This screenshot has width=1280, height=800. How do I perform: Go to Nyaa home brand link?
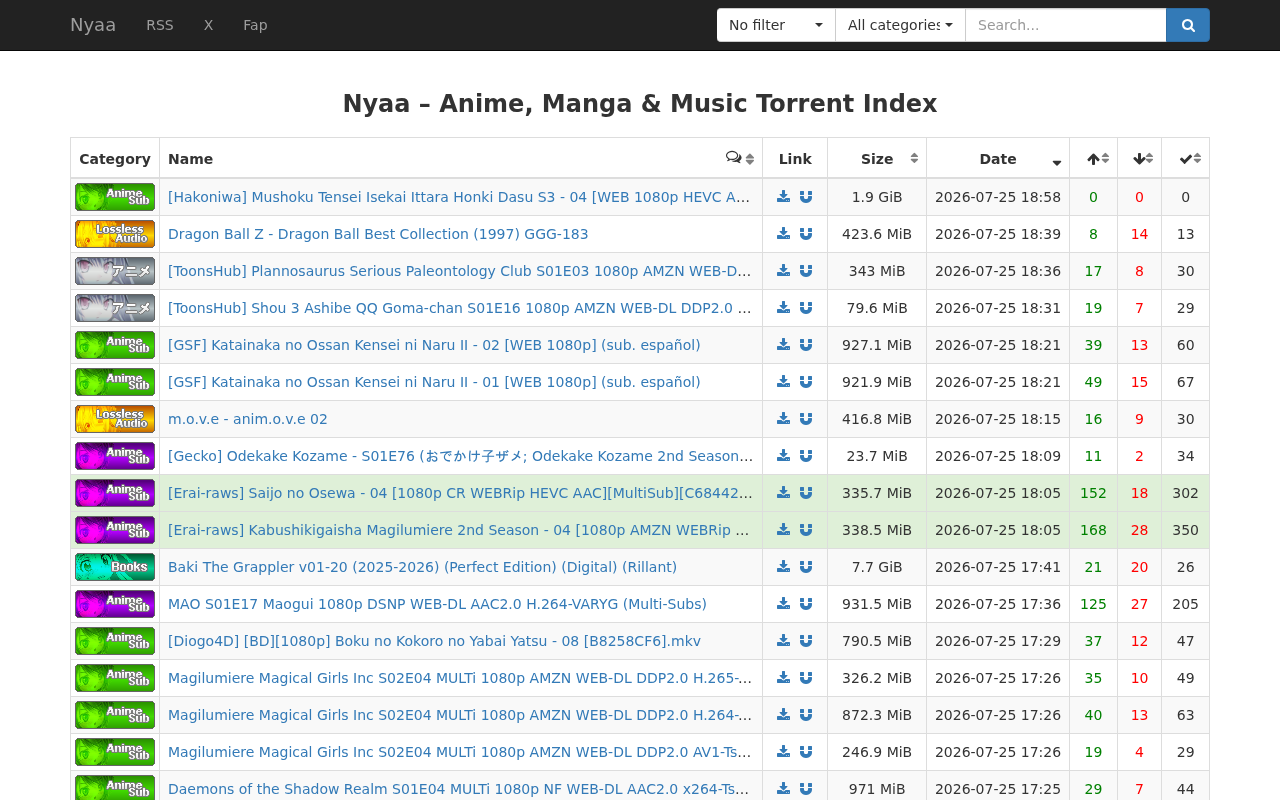click(x=93, y=25)
